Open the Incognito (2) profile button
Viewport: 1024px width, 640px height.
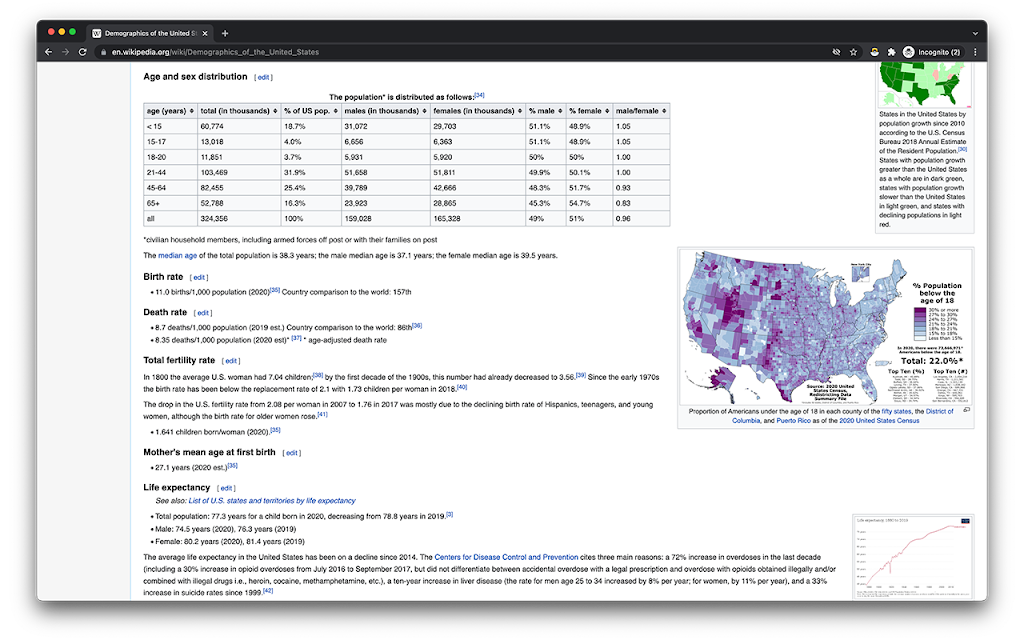click(x=932, y=52)
